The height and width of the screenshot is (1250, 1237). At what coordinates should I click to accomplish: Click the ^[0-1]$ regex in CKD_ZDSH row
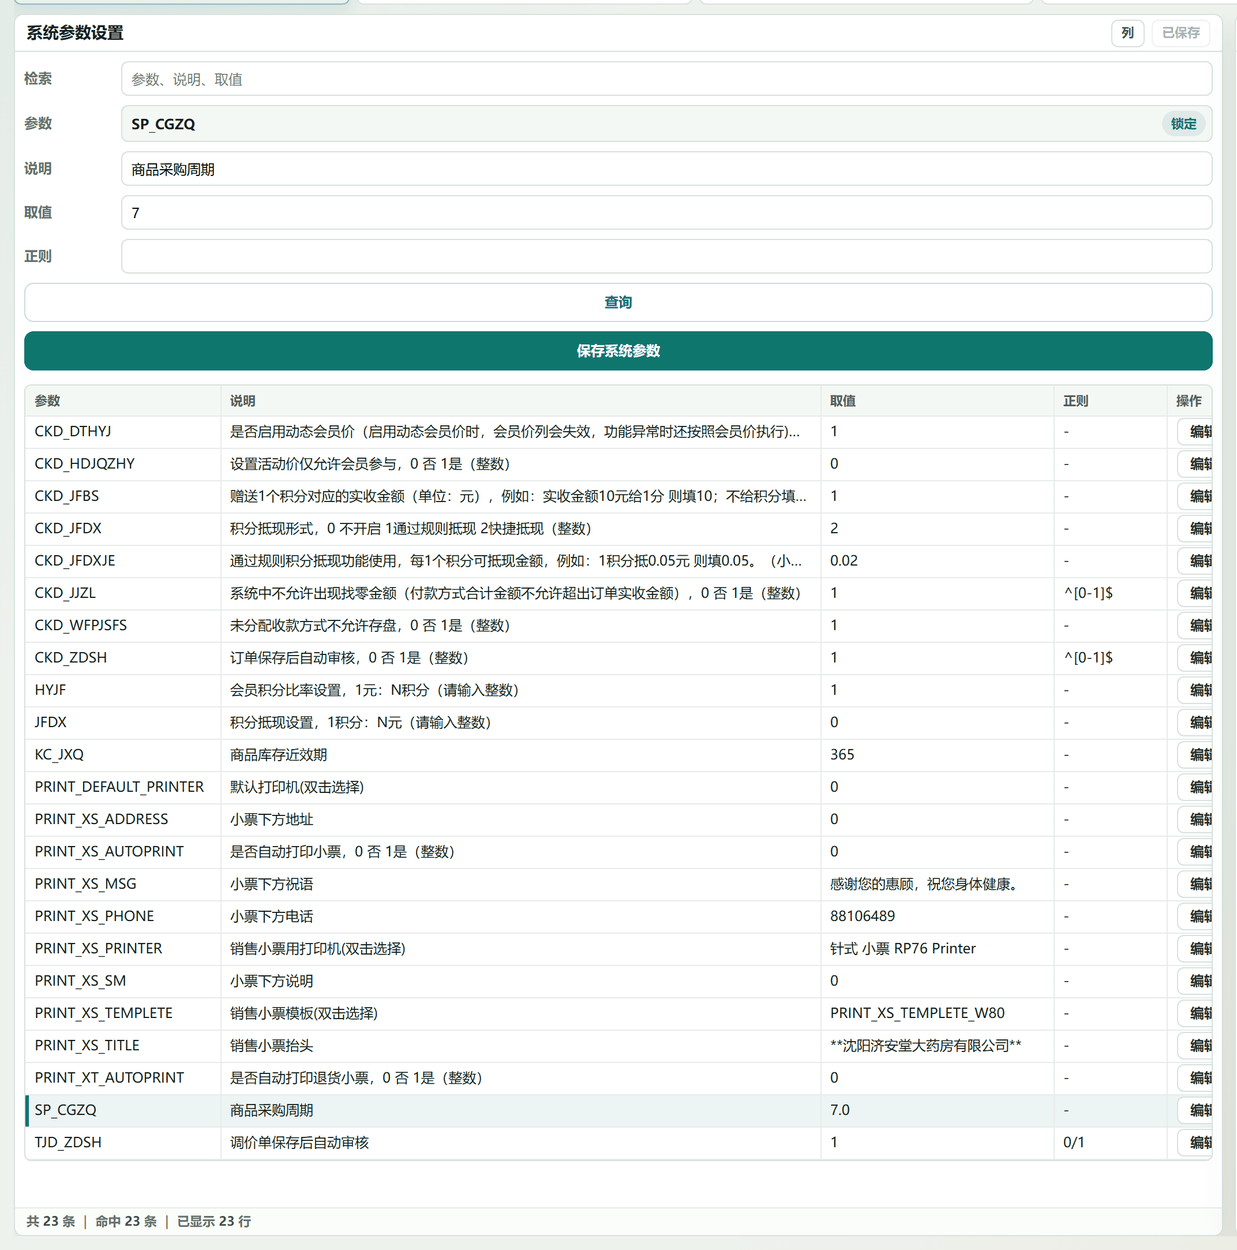coord(1088,658)
